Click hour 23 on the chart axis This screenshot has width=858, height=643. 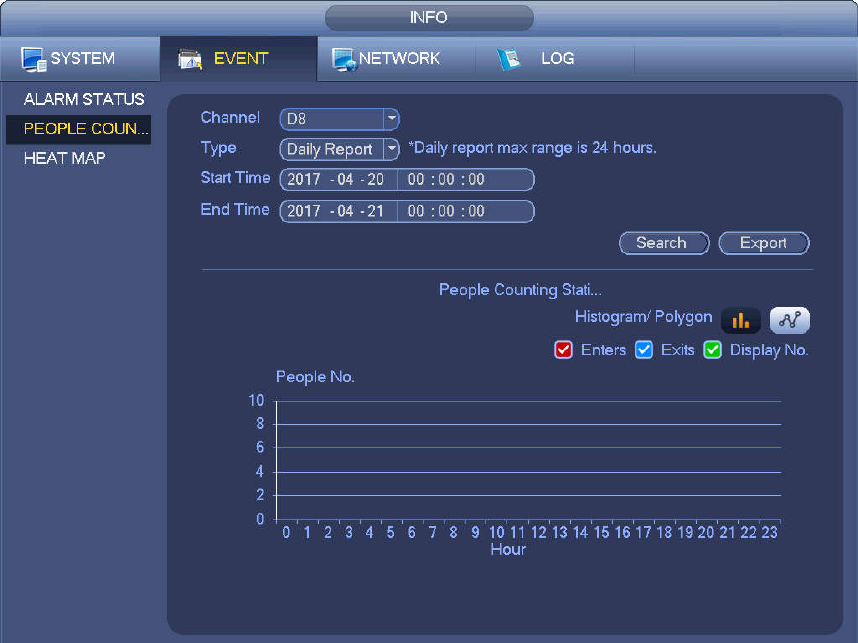769,532
